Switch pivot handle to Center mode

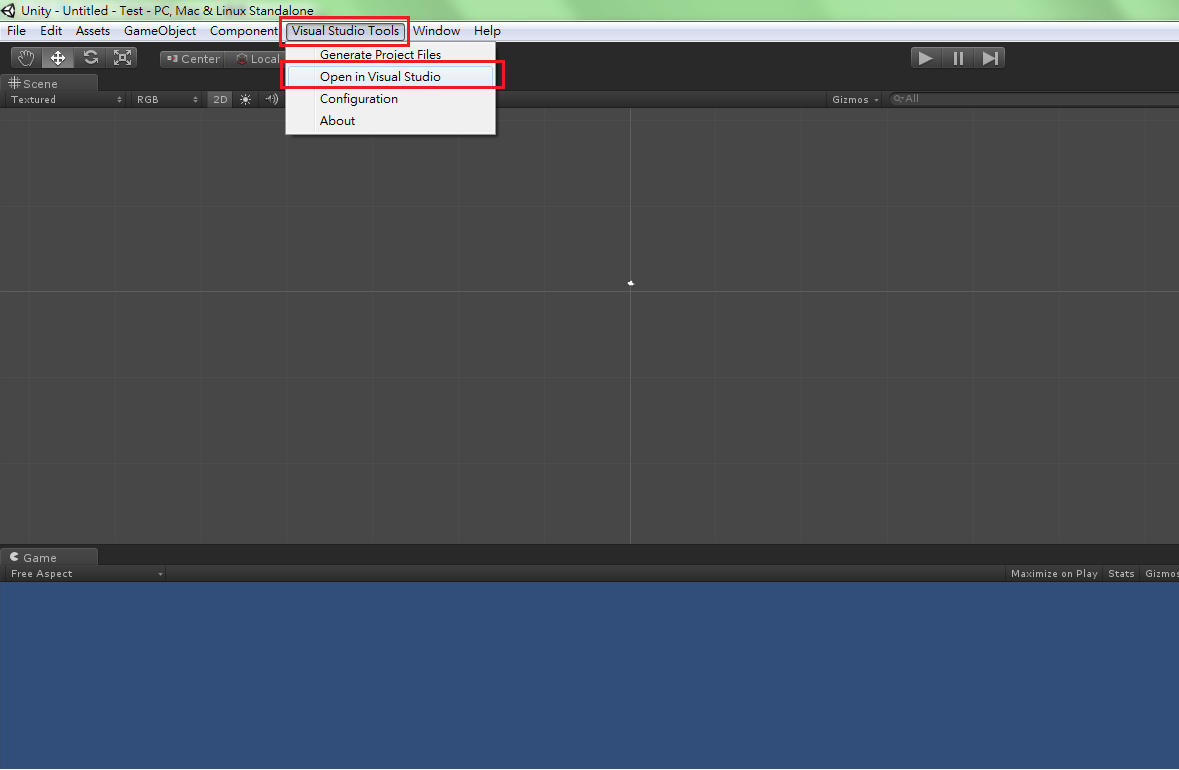tap(192, 58)
